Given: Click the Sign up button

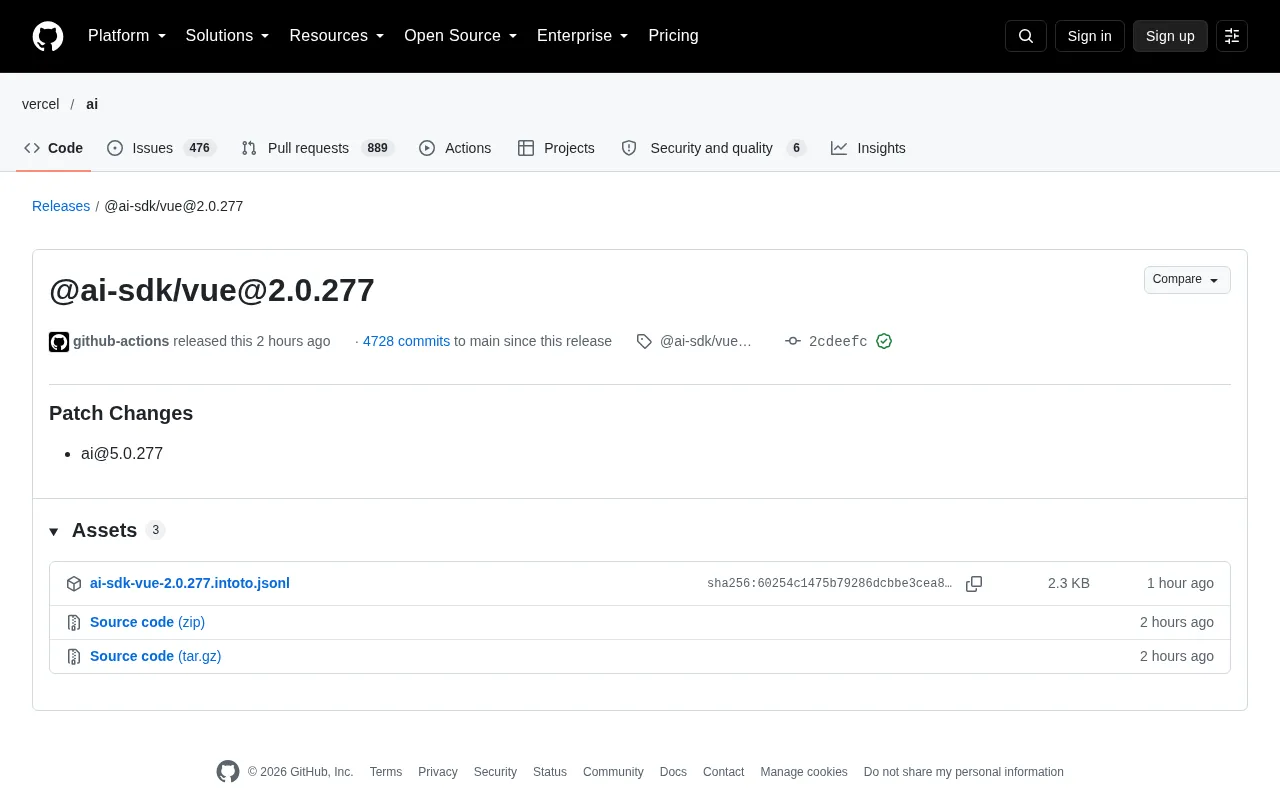Looking at the screenshot, I should [1170, 36].
